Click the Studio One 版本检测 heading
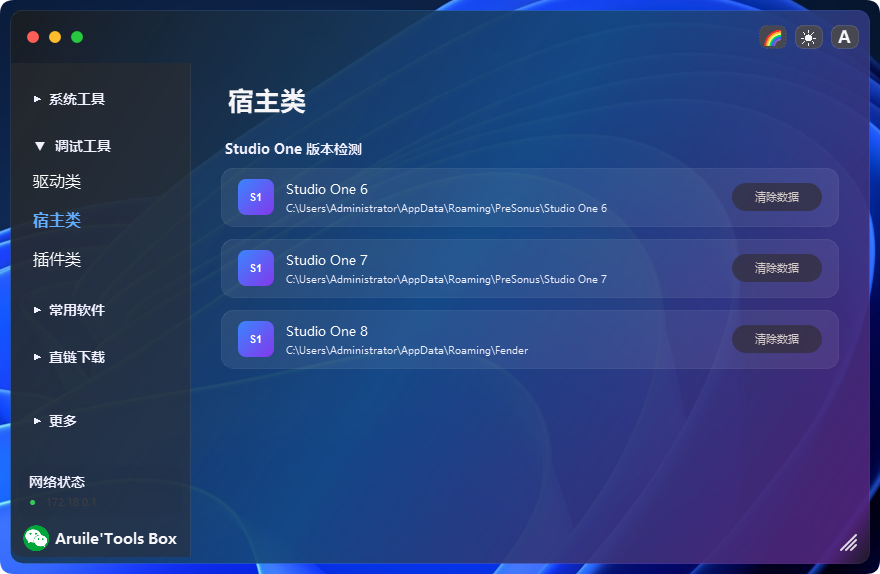 click(x=293, y=149)
